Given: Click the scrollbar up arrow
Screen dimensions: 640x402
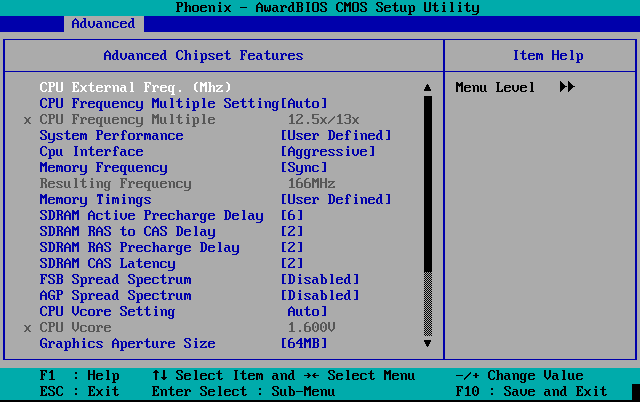Looking at the screenshot, I should point(427,87).
